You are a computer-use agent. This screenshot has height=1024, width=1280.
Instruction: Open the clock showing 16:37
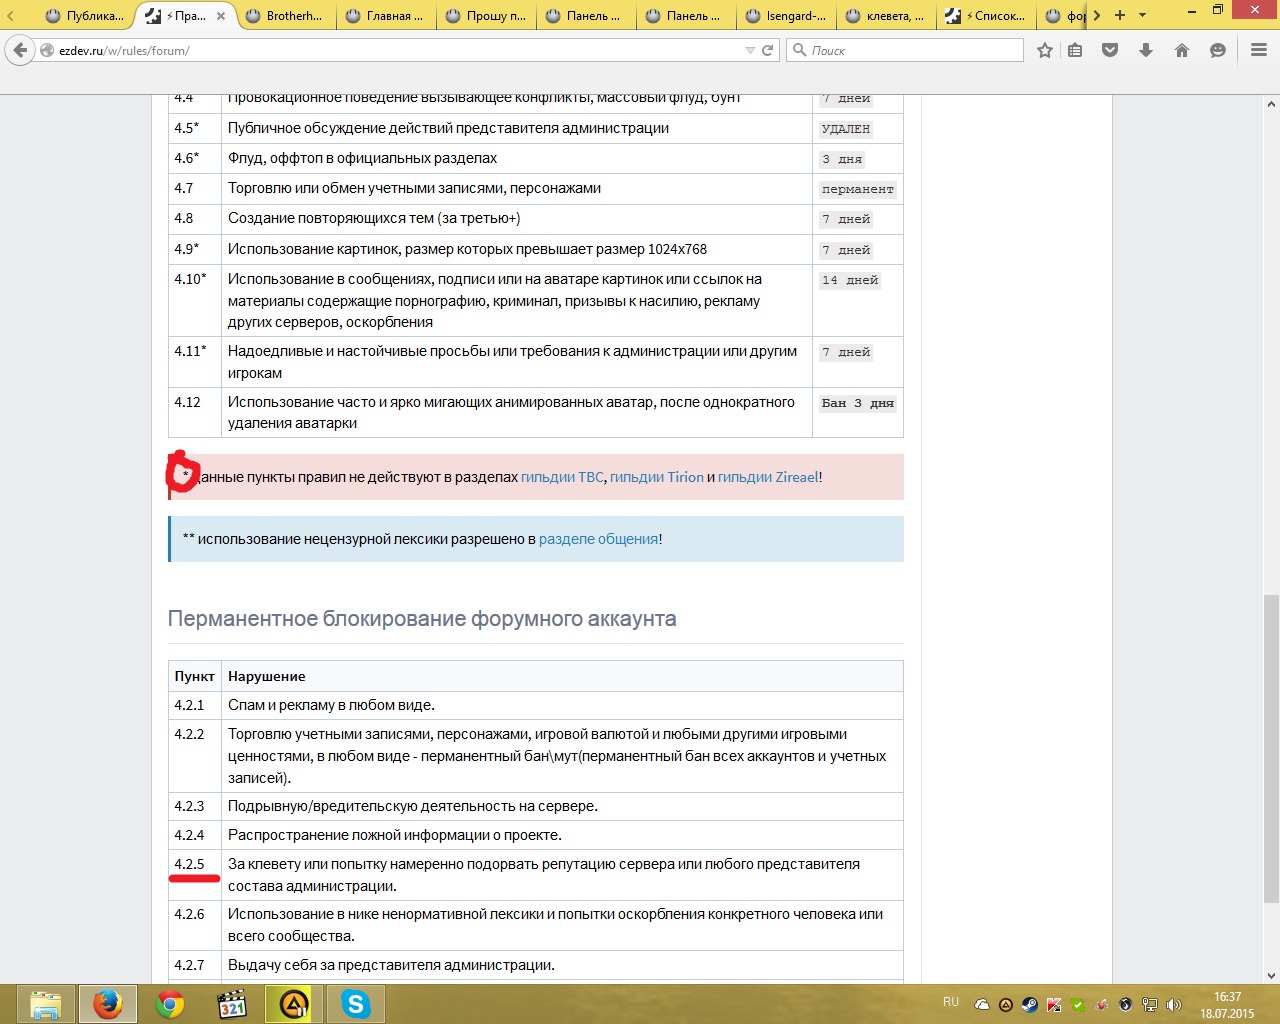pyautogui.click(x=1227, y=1005)
